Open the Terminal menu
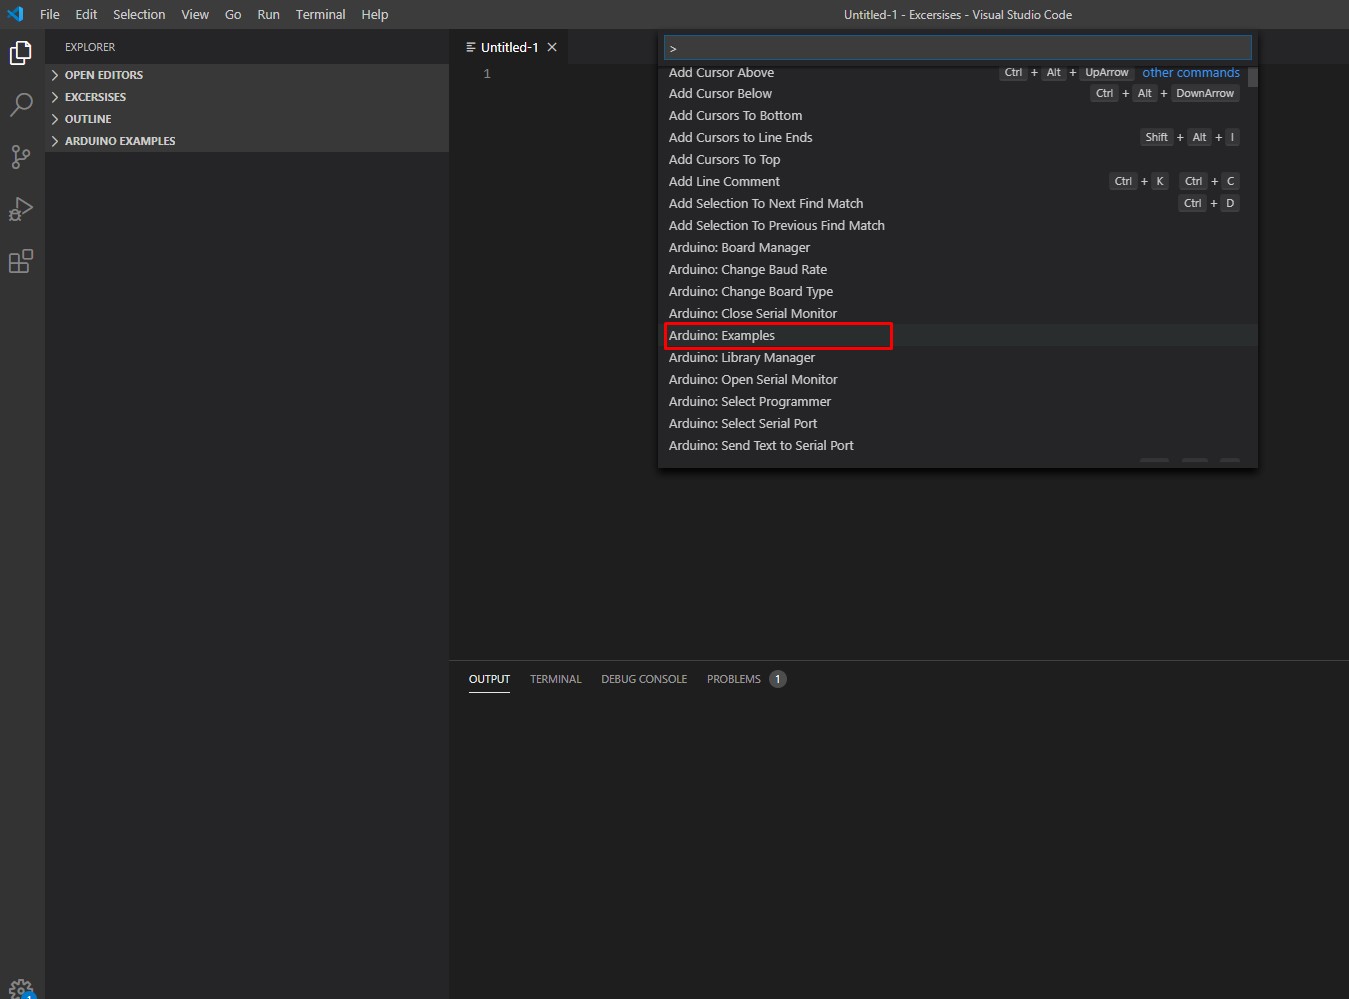Viewport: 1349px width, 999px height. 320,14
